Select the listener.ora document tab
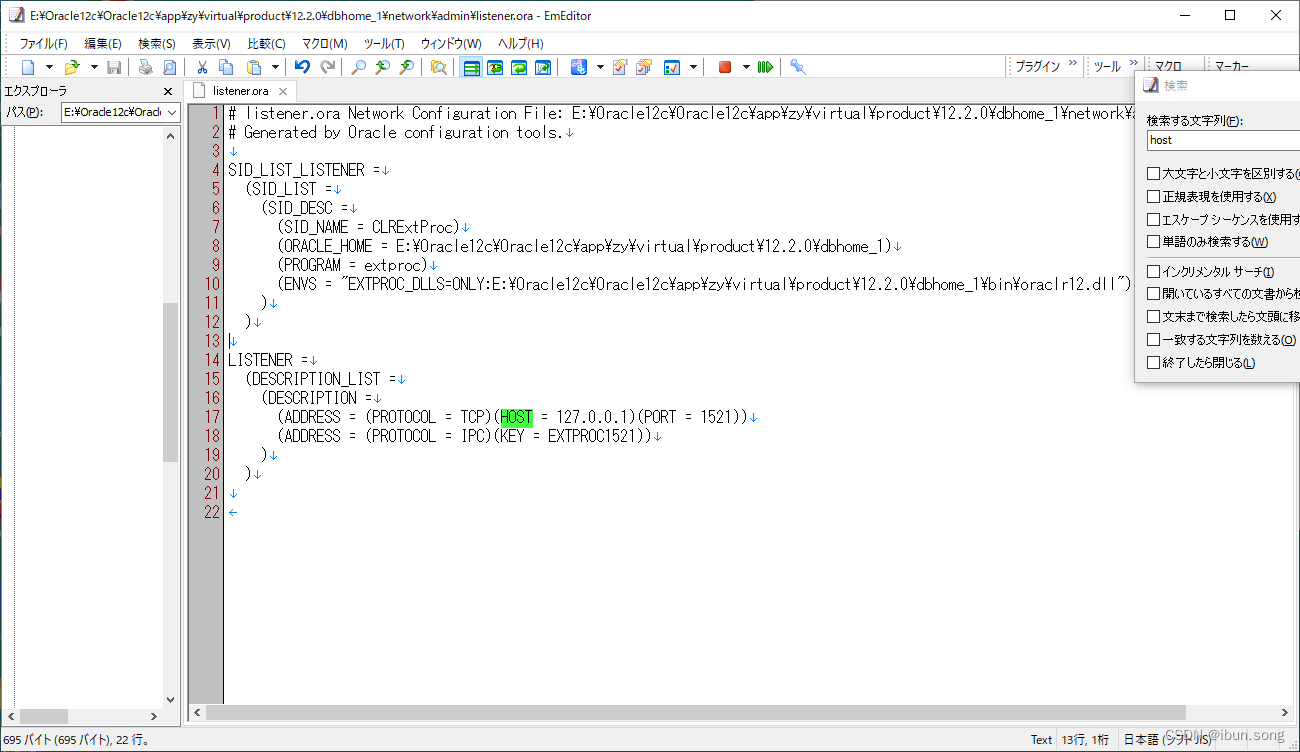The width and height of the screenshot is (1300, 752). coord(240,91)
